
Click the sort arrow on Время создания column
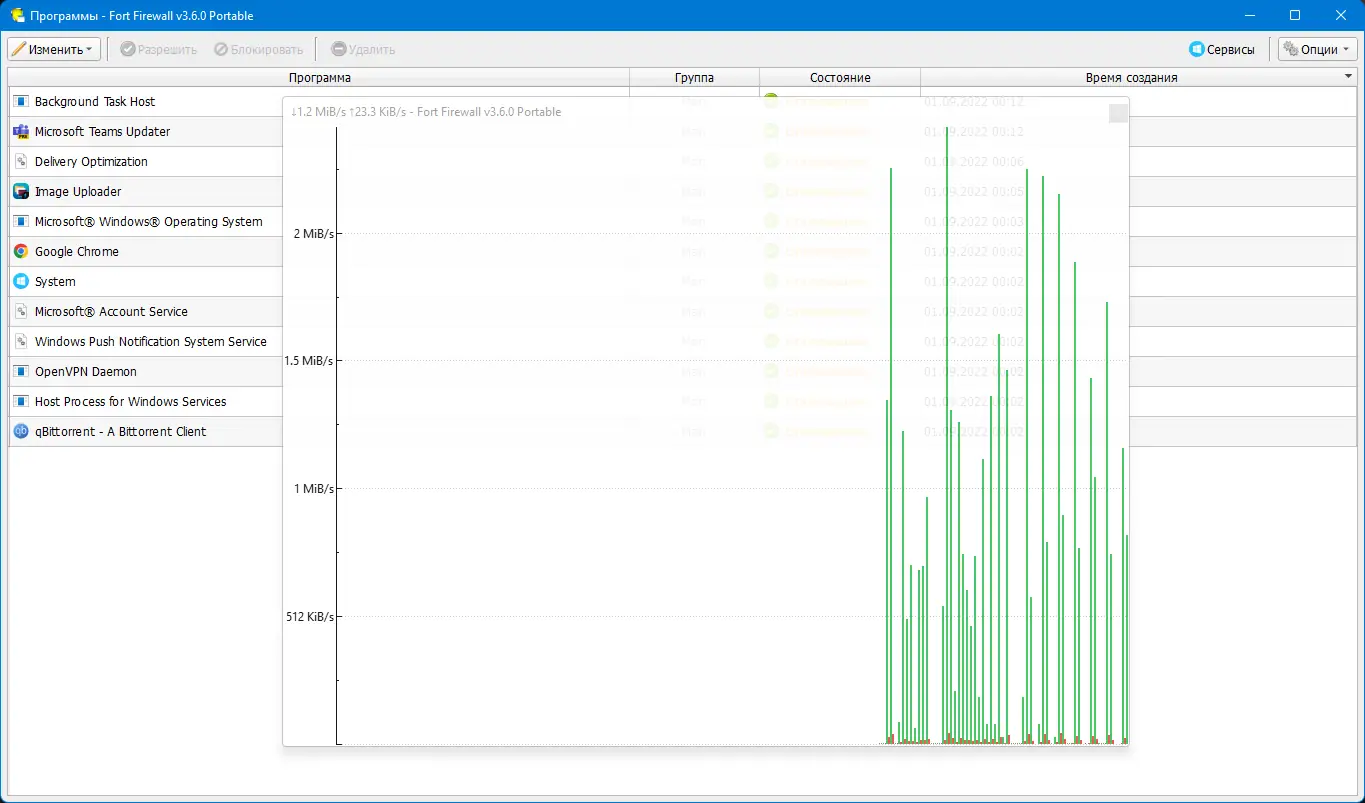click(x=1348, y=77)
